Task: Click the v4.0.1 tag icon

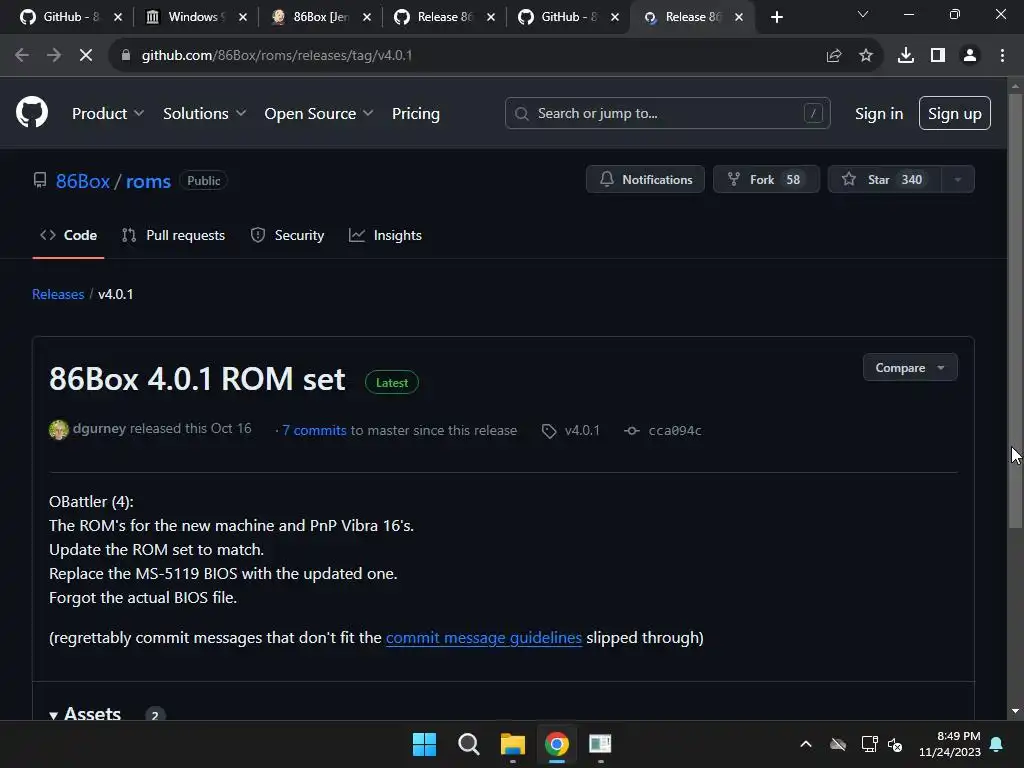Action: click(549, 431)
